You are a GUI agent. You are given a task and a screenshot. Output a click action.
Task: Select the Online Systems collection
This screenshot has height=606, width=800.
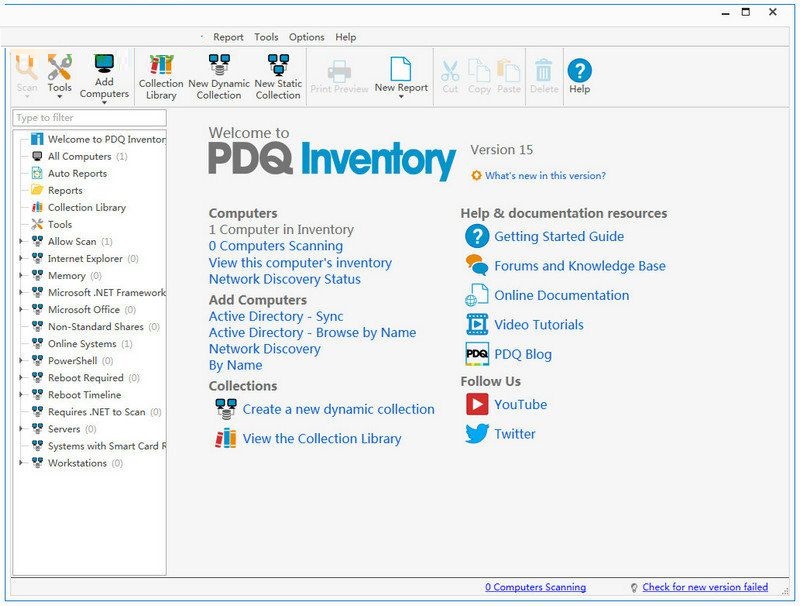pos(82,344)
